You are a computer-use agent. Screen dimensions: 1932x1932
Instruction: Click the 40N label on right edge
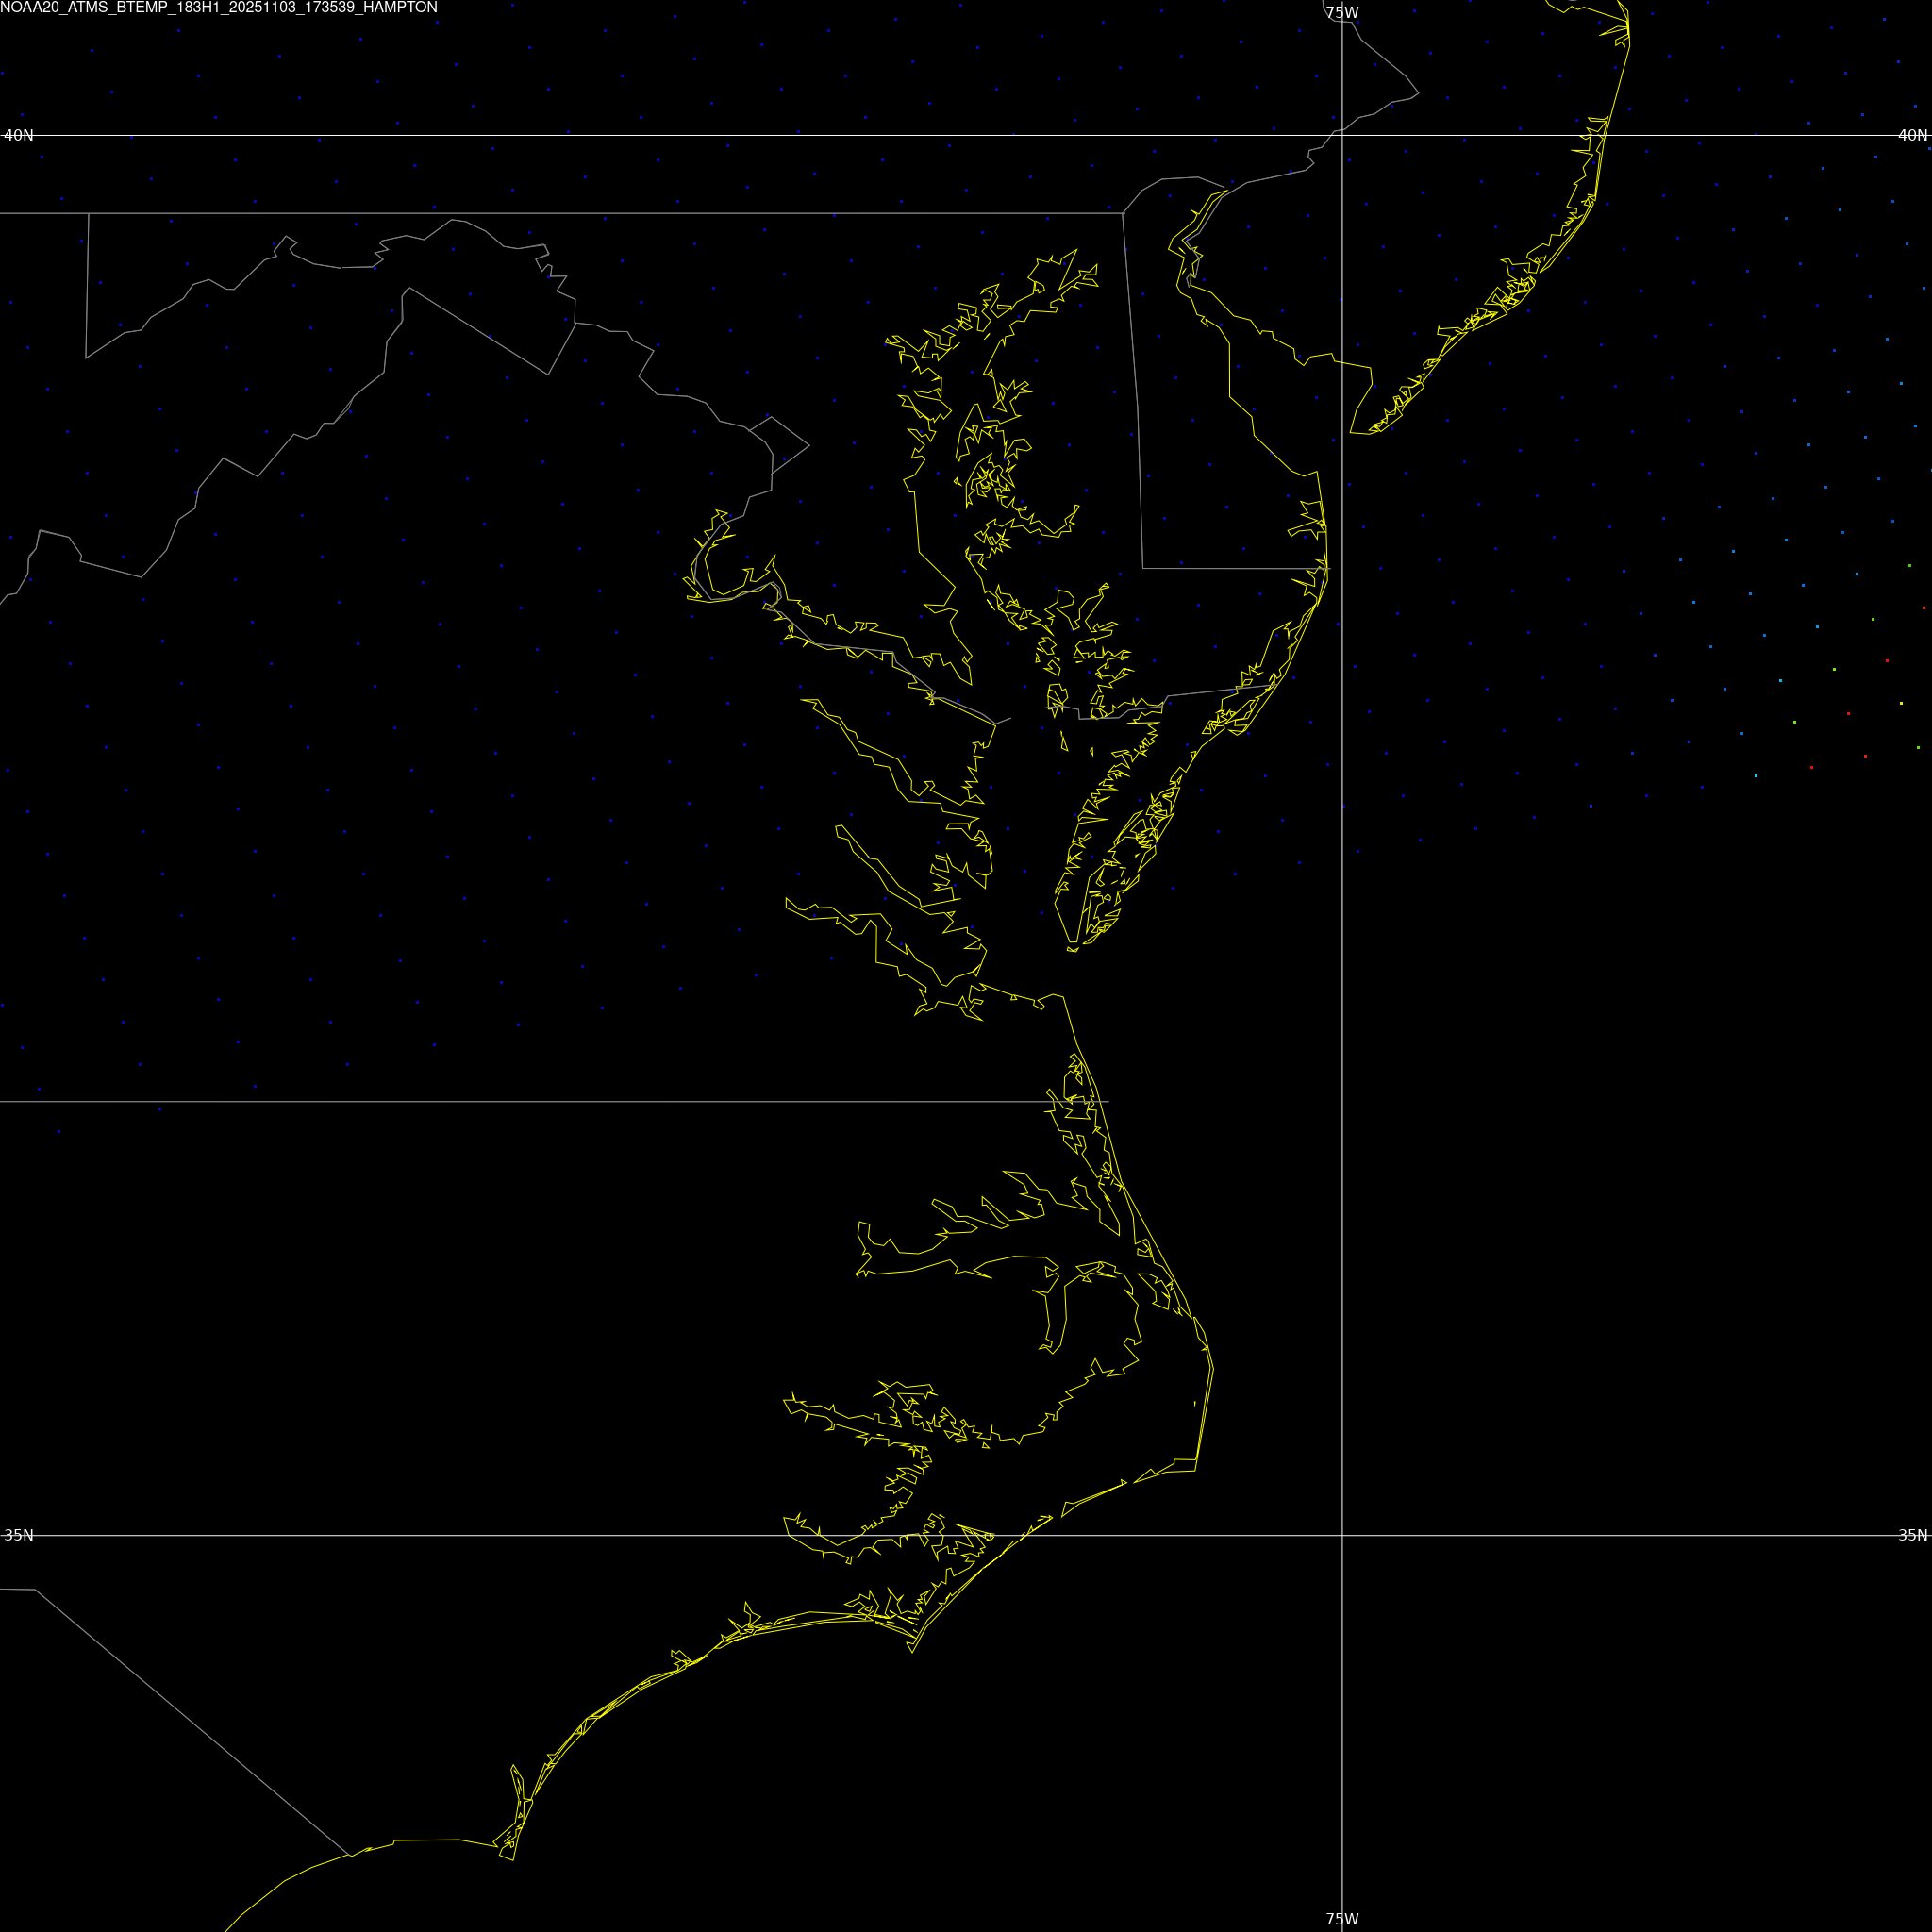pos(1912,135)
